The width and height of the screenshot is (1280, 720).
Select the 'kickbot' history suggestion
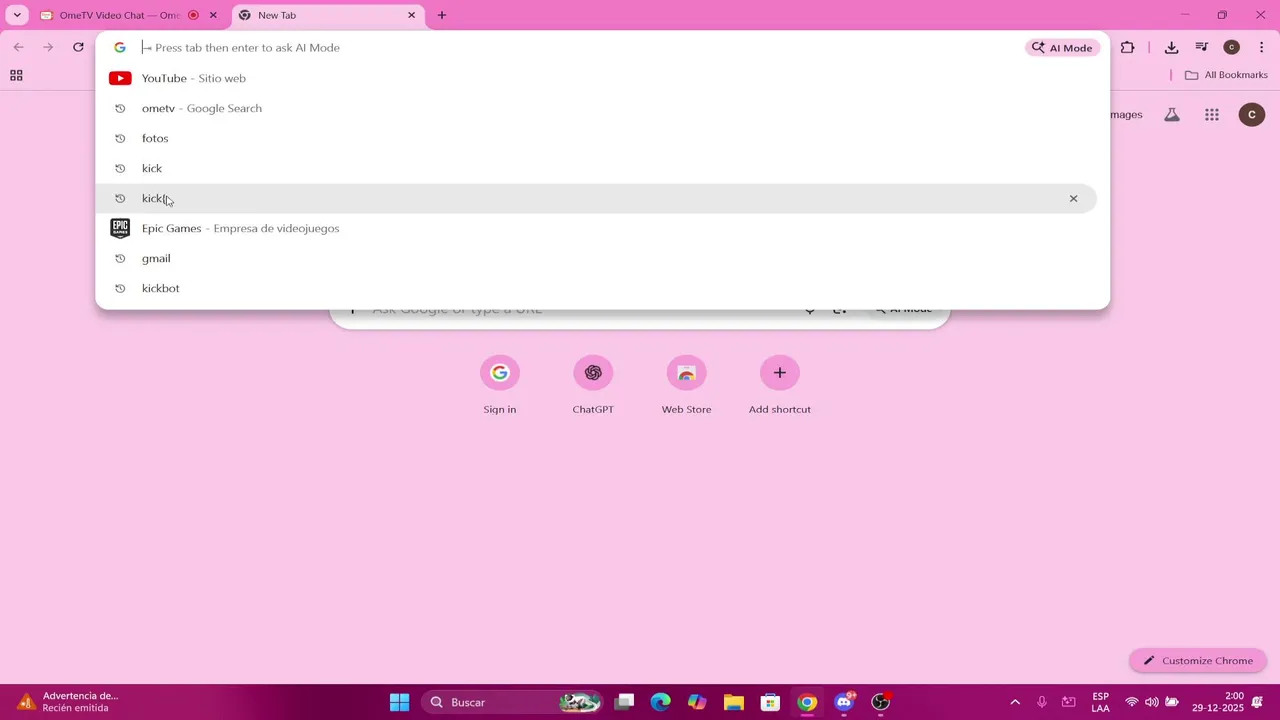pos(602,288)
